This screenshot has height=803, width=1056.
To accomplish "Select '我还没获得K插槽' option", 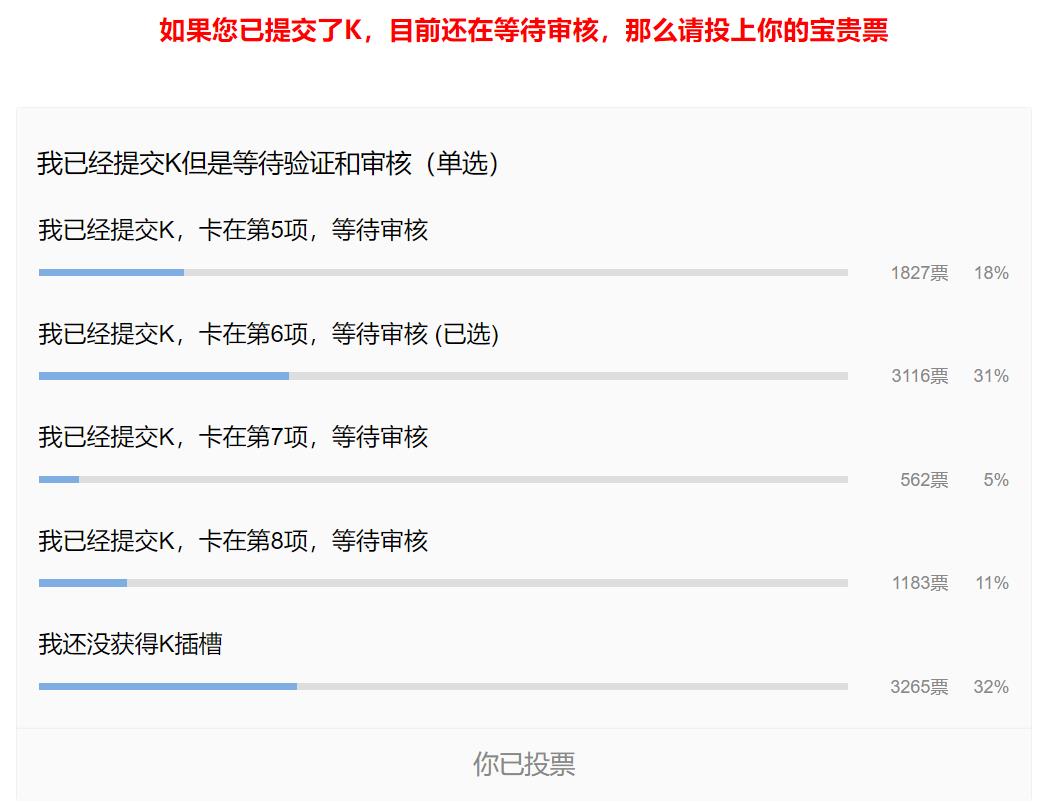I will click(x=130, y=644).
